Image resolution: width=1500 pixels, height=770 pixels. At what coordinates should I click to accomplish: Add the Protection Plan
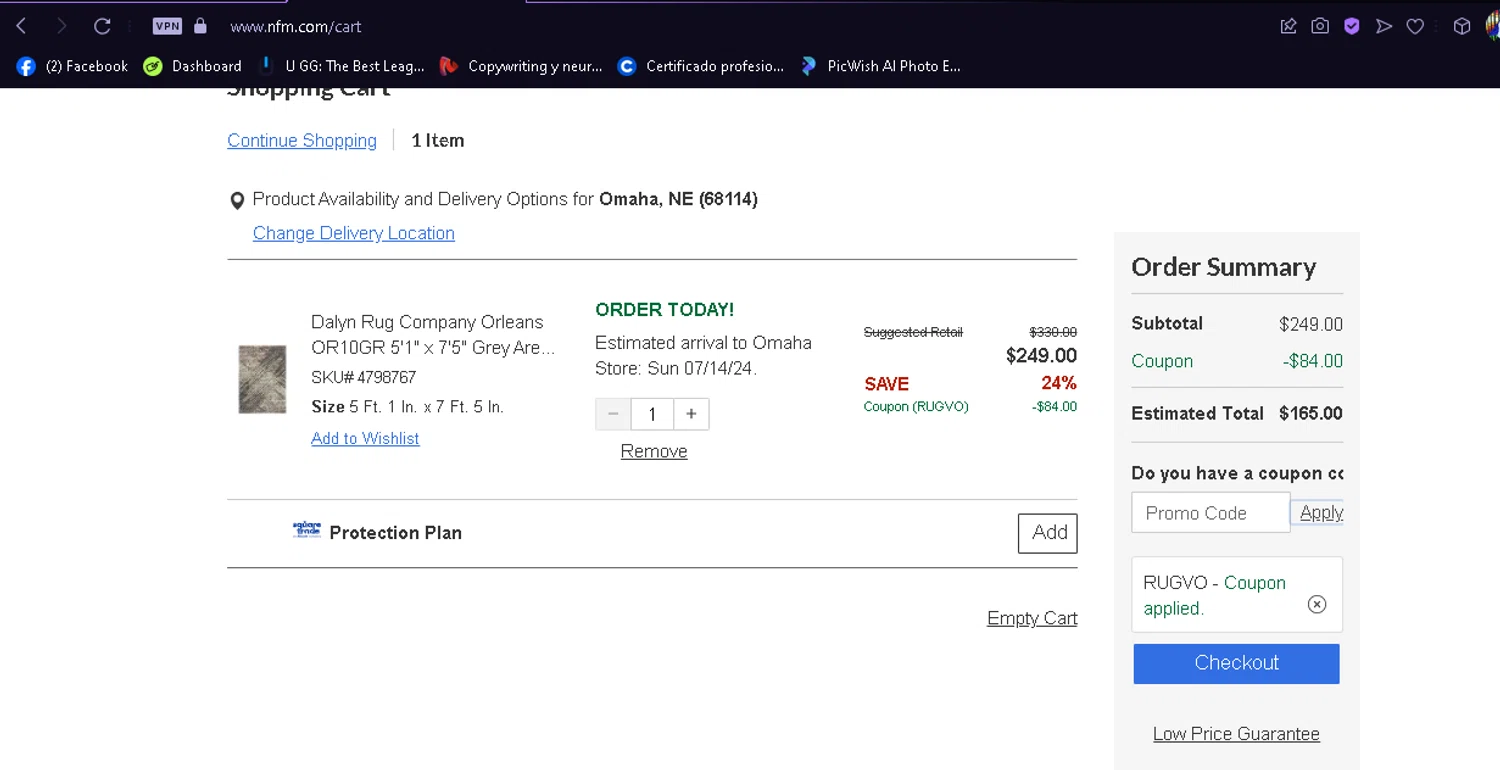[x=1048, y=533]
